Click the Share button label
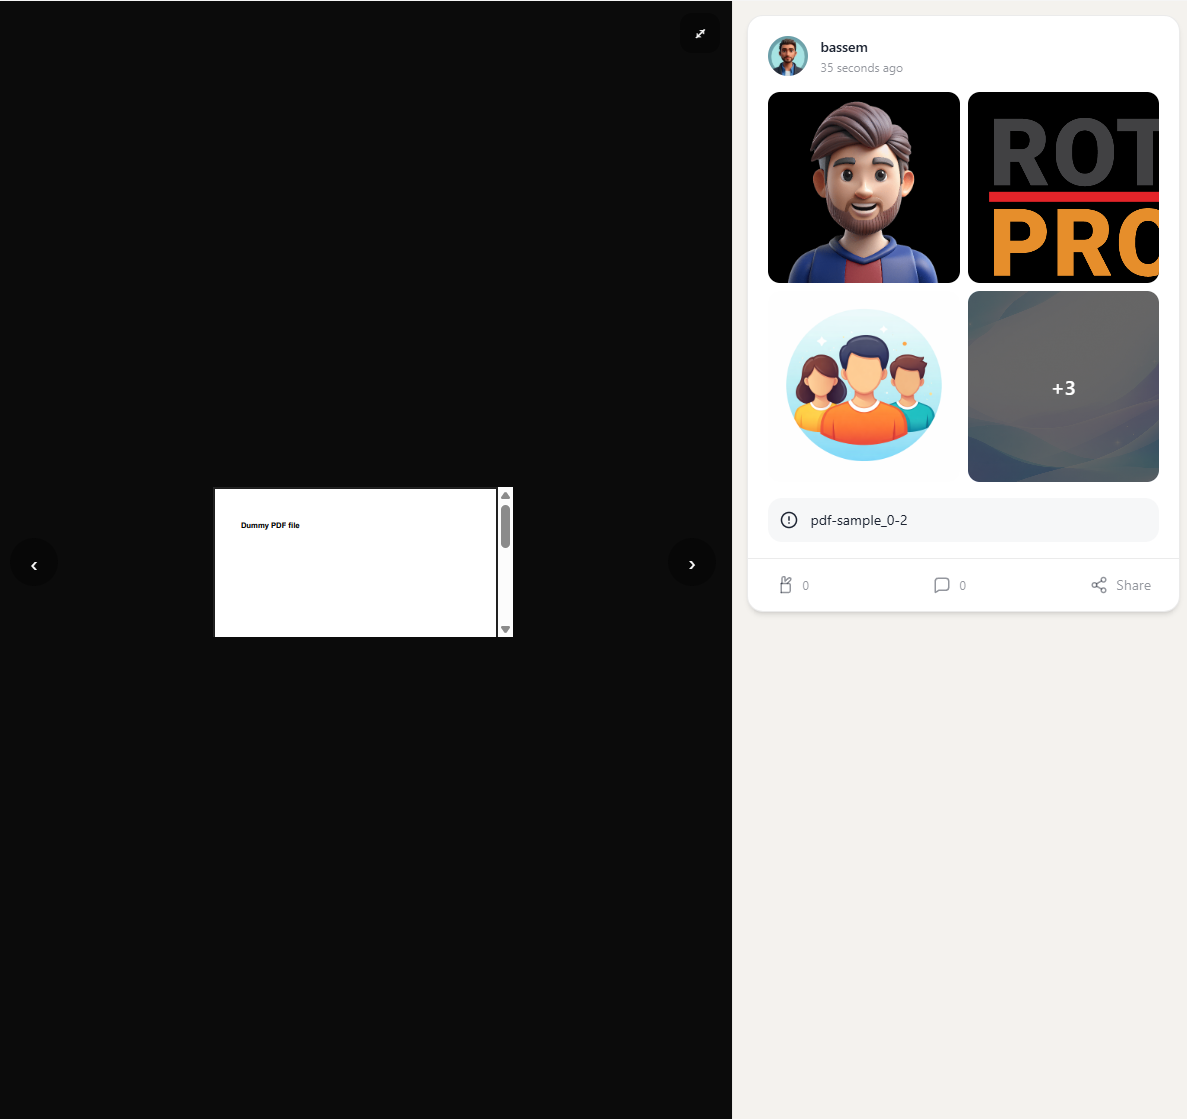 (1133, 585)
